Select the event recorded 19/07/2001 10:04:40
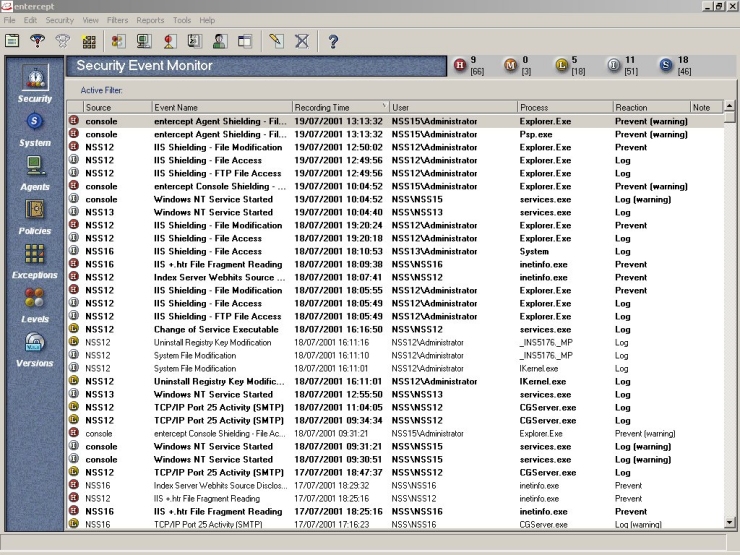 [x=395, y=212]
